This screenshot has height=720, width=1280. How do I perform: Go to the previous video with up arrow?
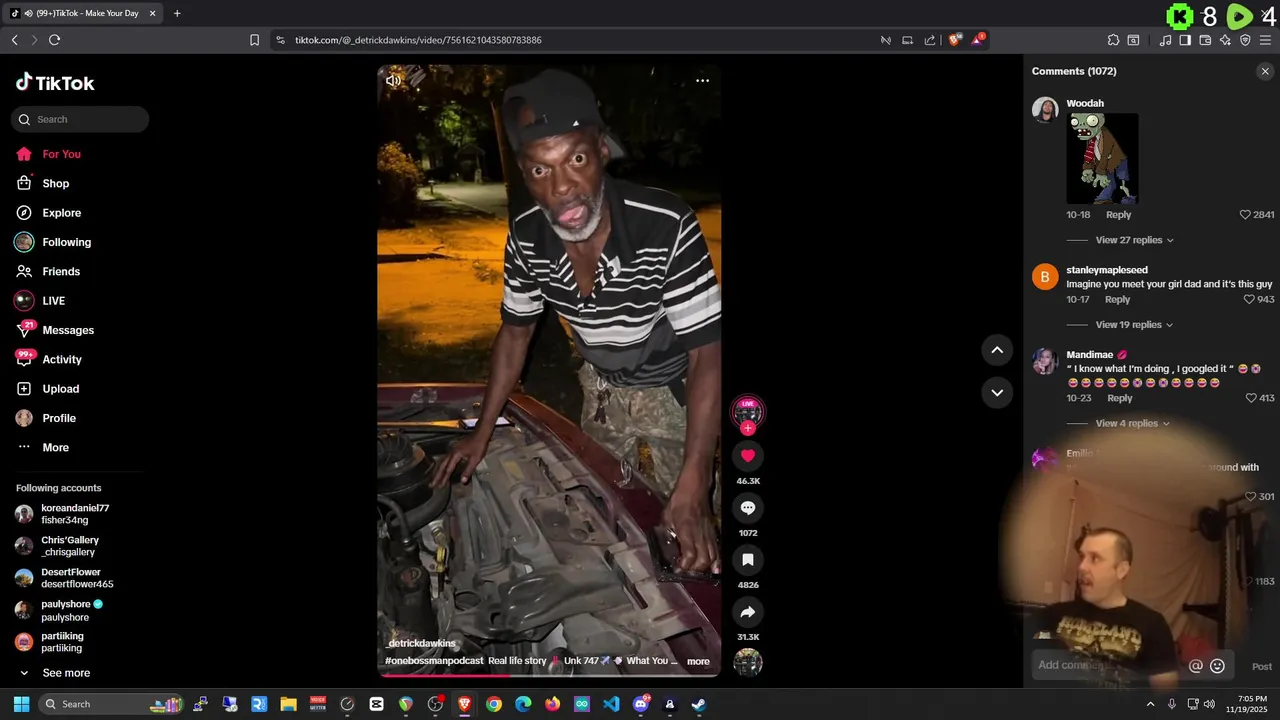(997, 350)
